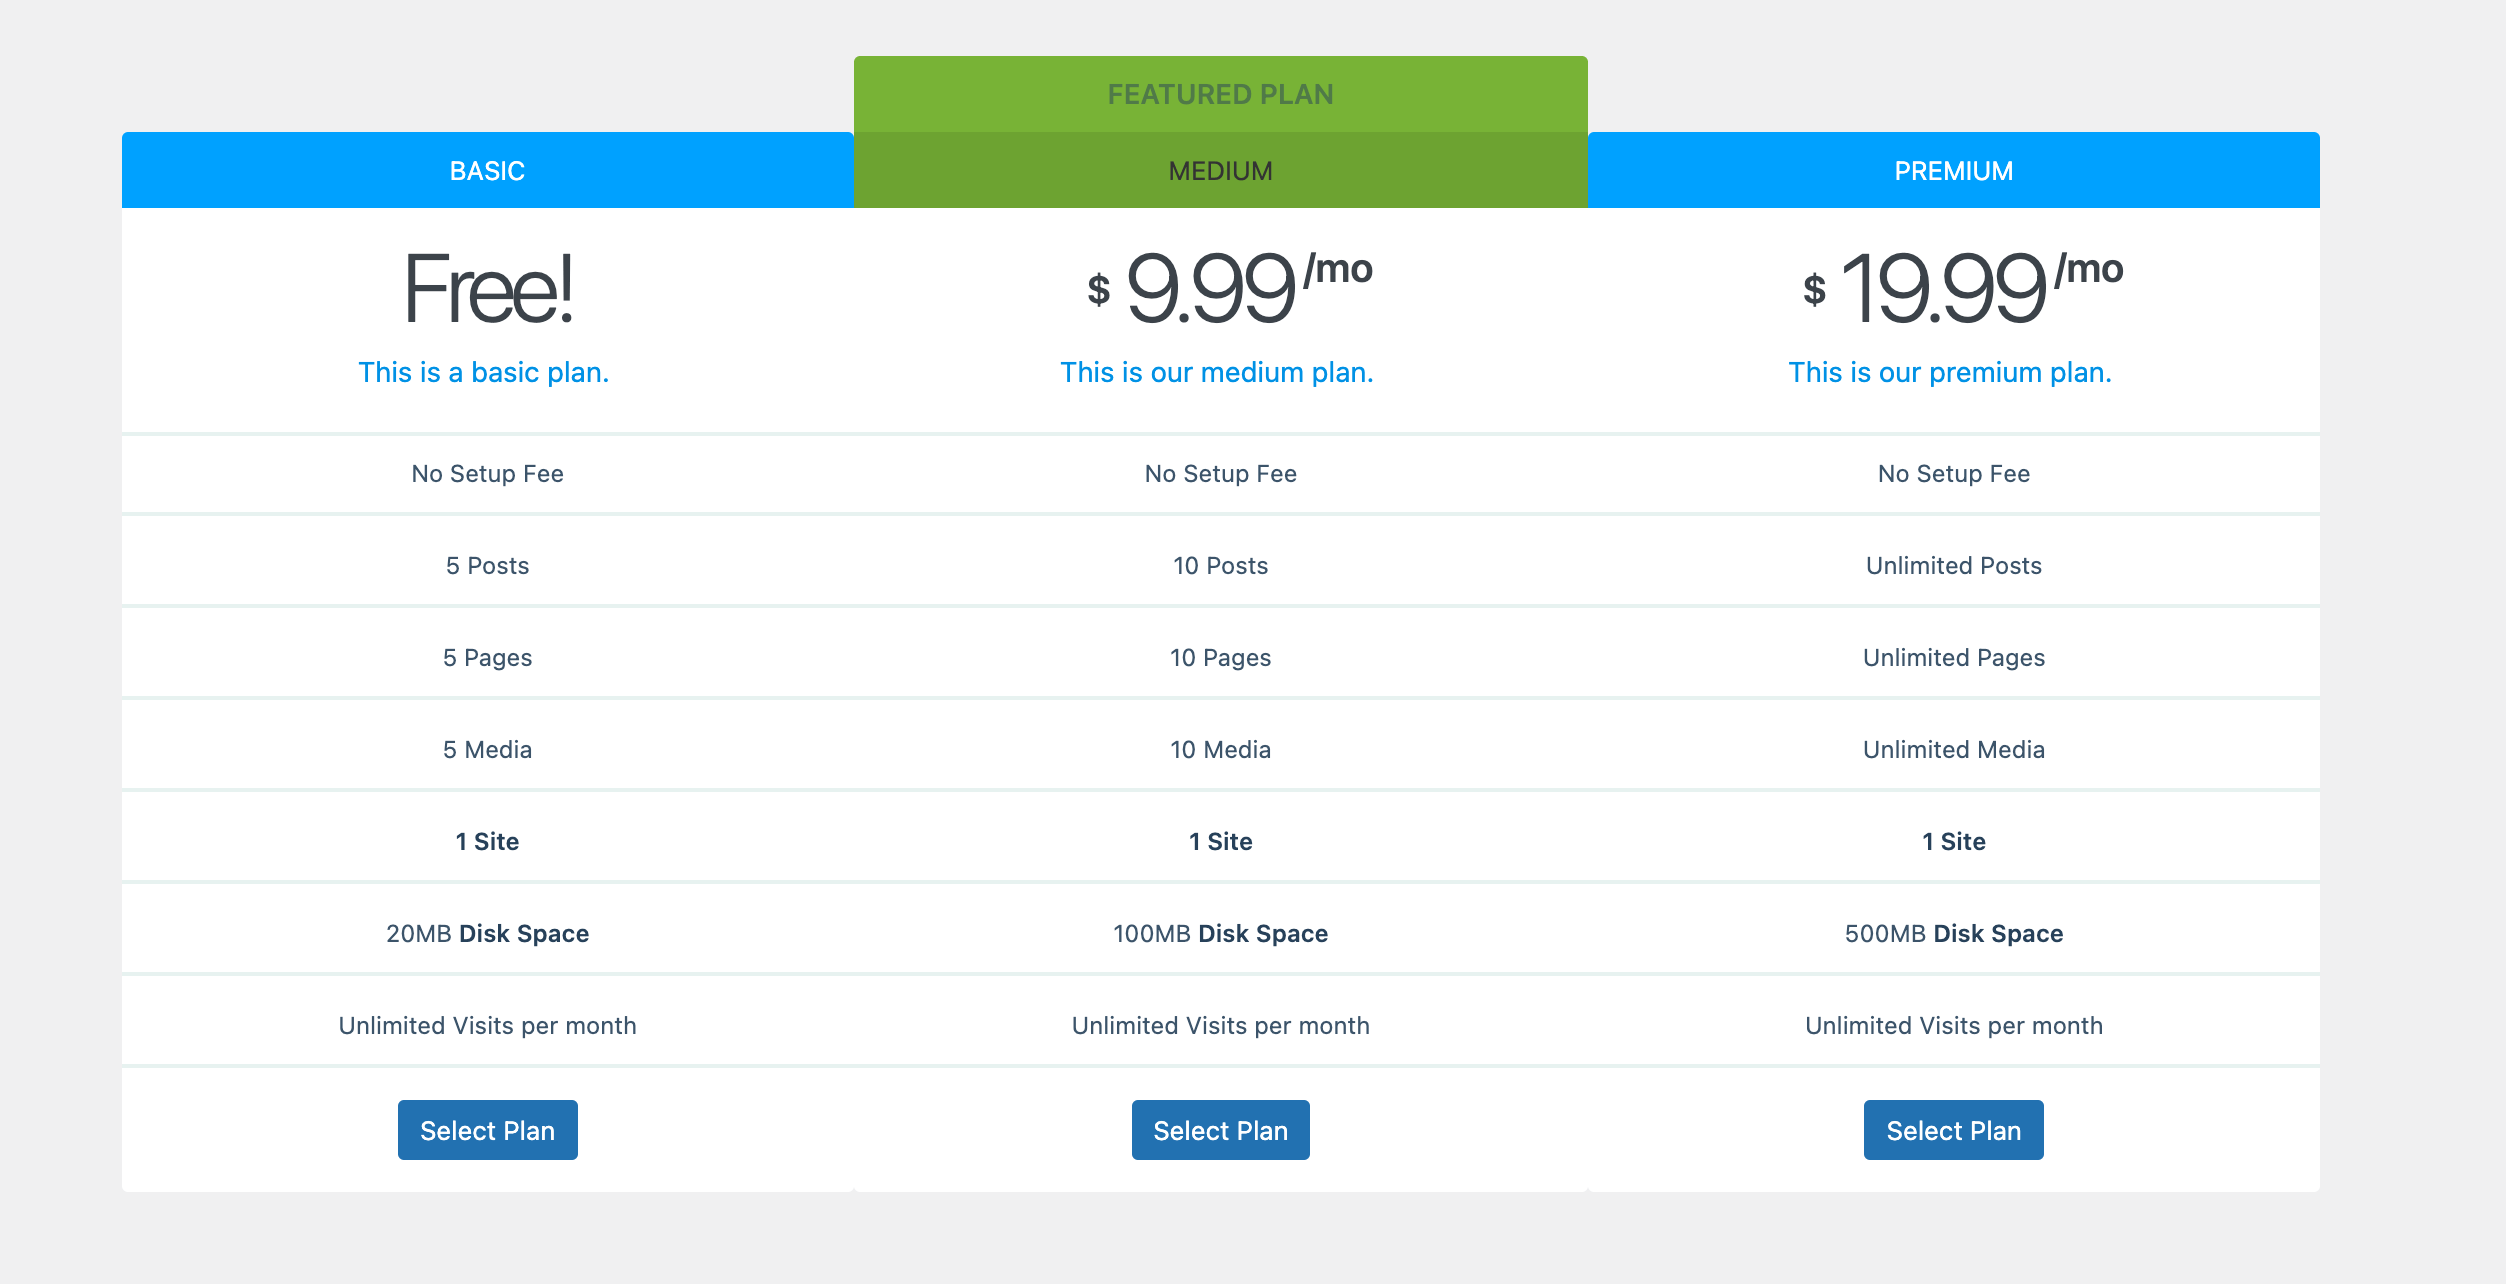
Task: Click Select Plan for Medium plan
Action: click(1220, 1130)
